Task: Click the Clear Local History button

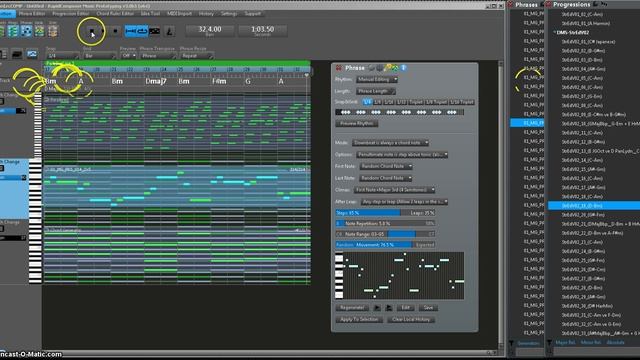Action: point(411,320)
